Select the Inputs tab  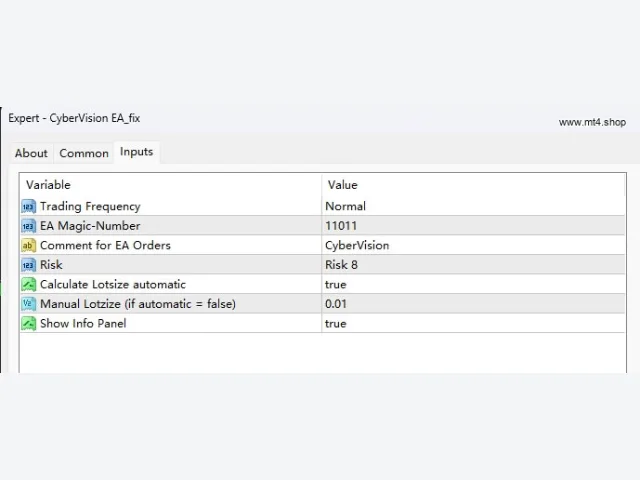tap(136, 152)
